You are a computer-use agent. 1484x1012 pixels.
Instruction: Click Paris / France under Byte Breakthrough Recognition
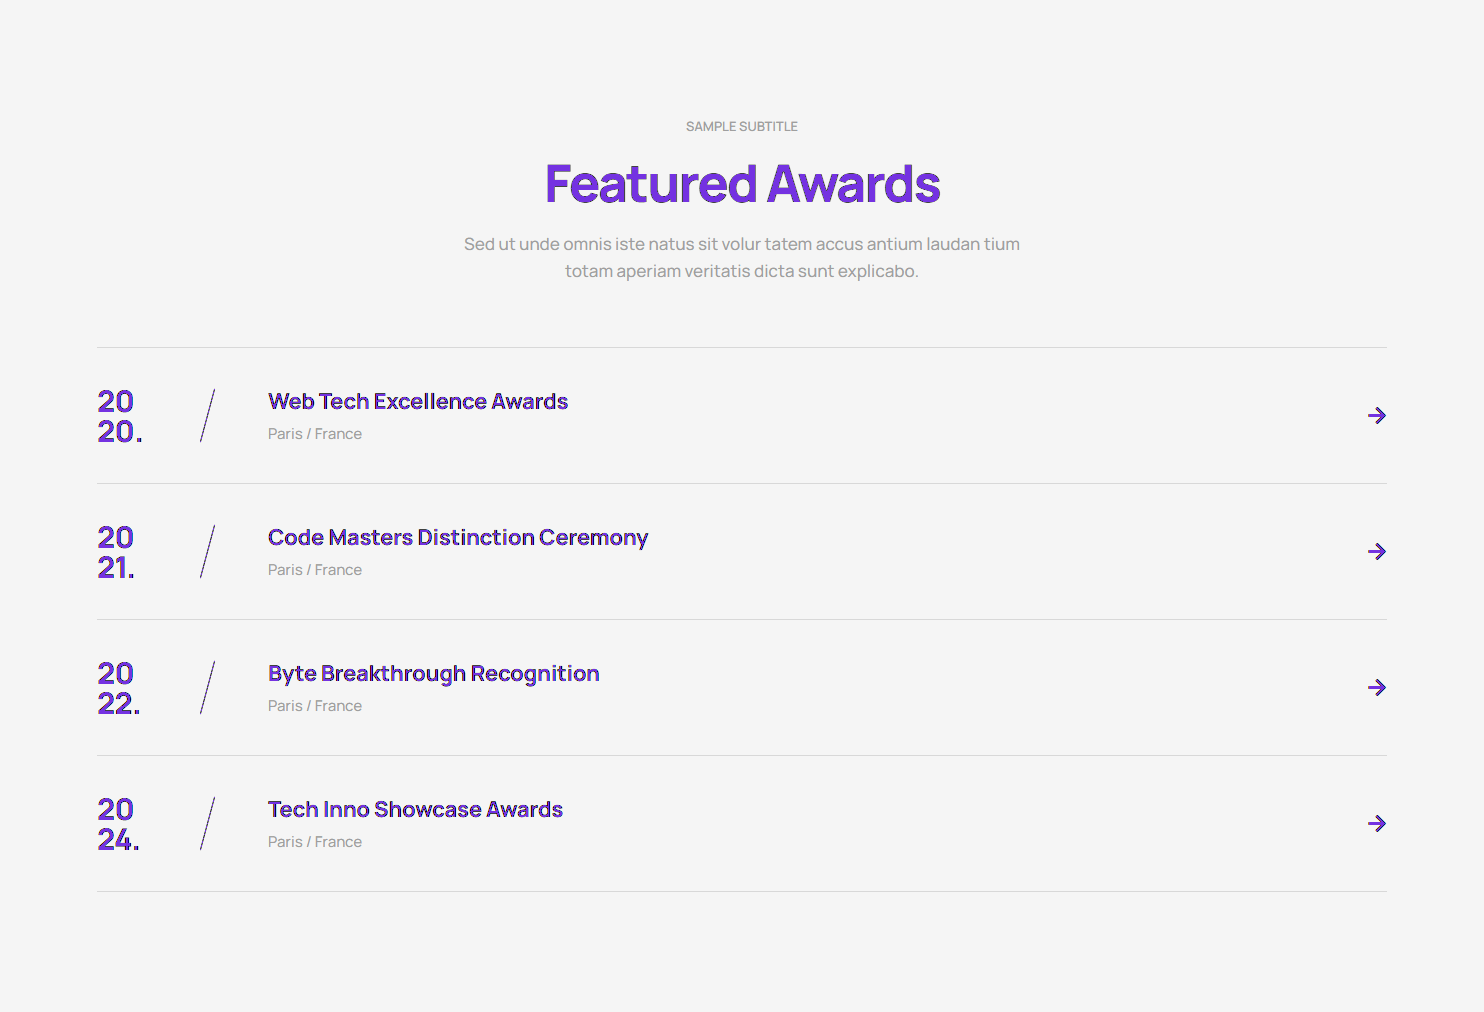pyautogui.click(x=314, y=706)
